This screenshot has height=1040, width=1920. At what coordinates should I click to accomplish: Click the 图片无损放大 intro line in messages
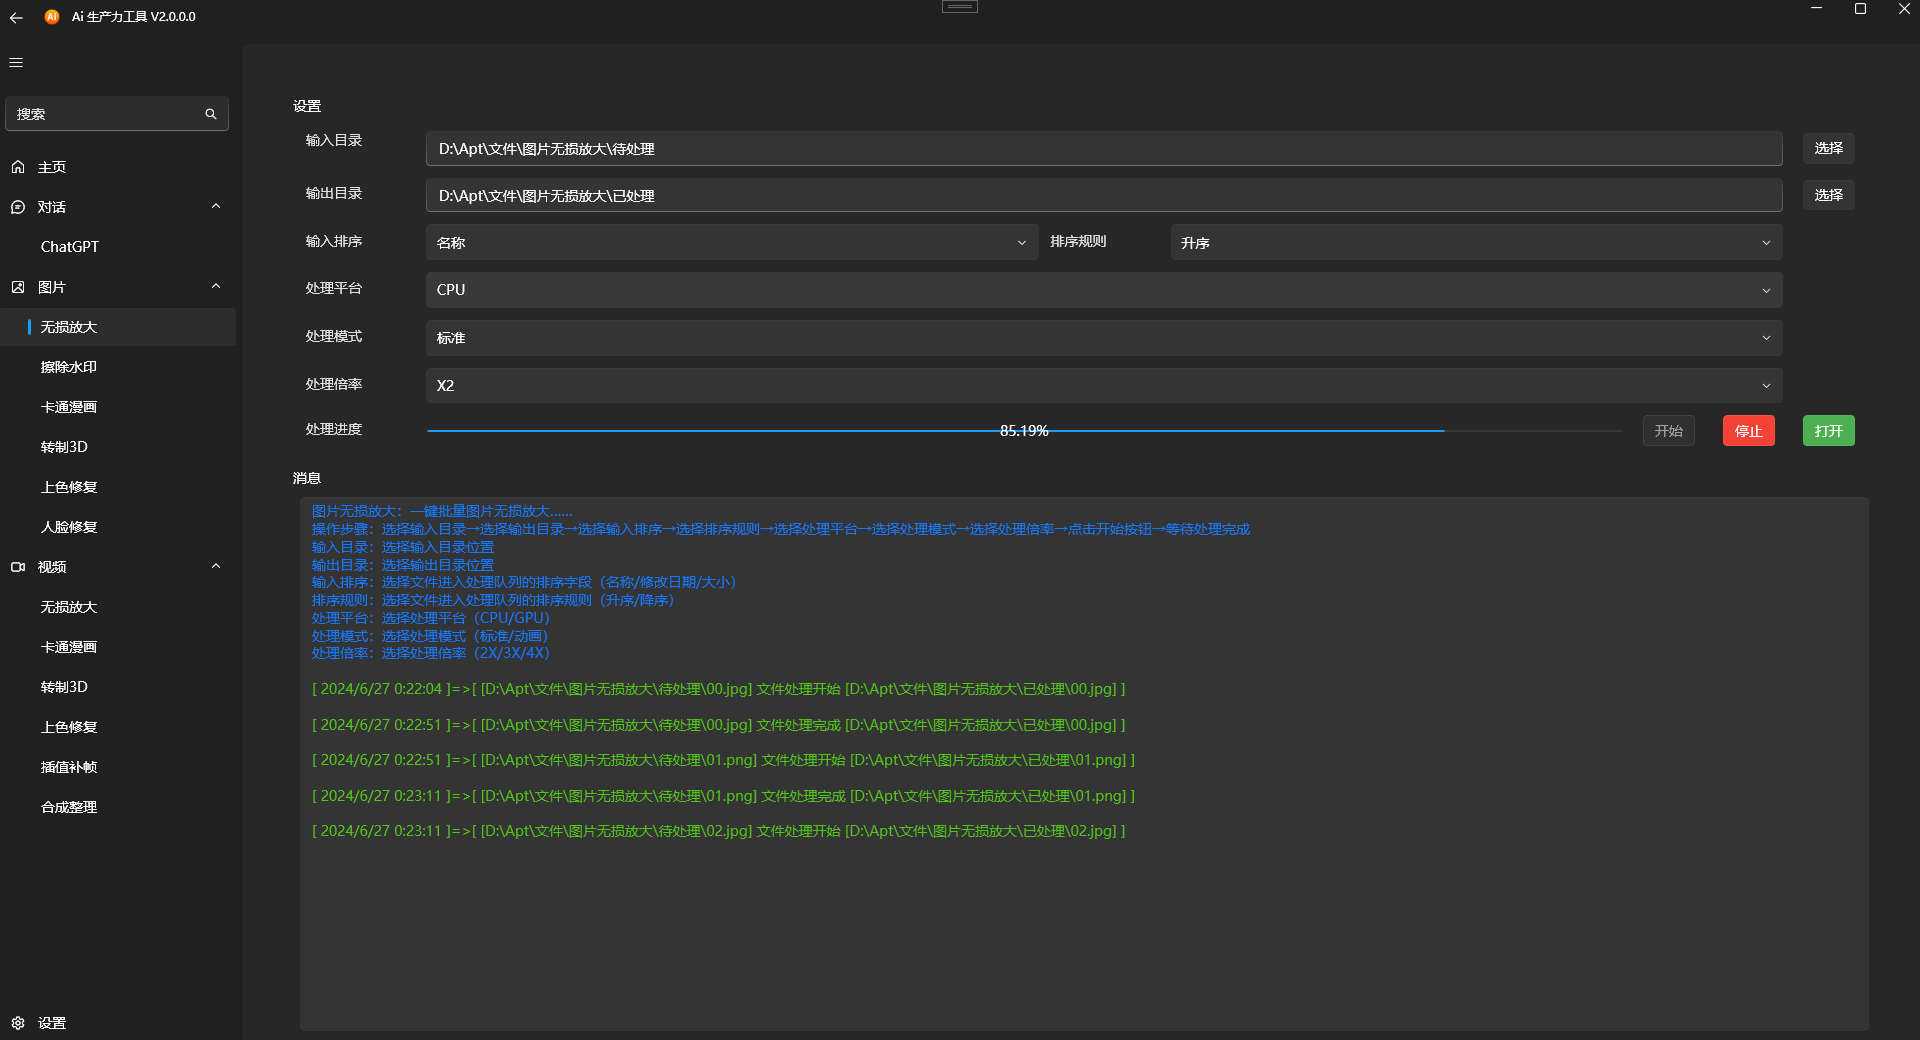click(x=442, y=511)
